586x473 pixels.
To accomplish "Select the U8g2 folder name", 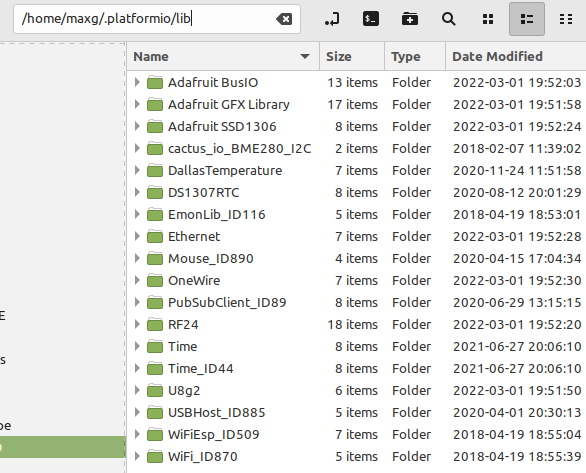I will pos(184,391).
